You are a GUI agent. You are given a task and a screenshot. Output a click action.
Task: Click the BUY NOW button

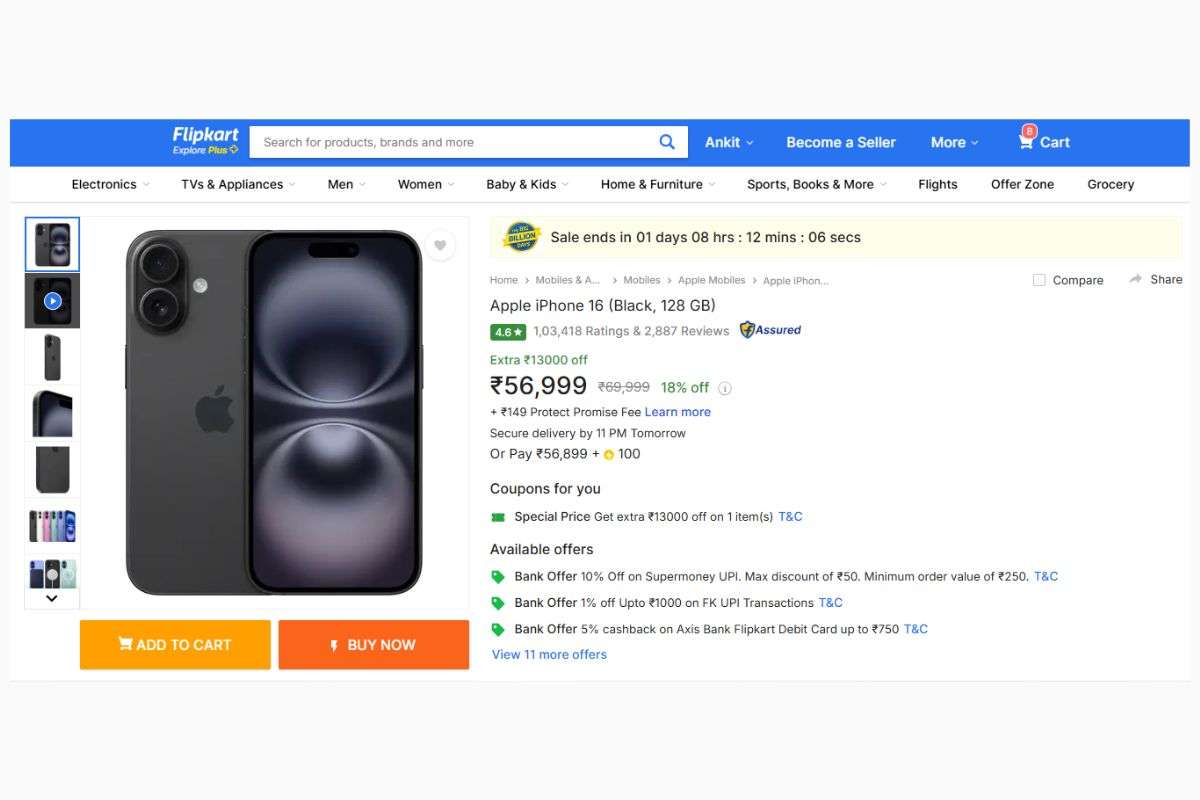(x=373, y=645)
